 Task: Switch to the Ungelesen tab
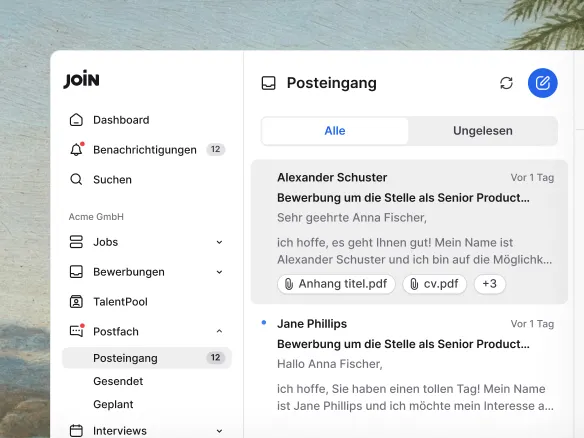483,131
